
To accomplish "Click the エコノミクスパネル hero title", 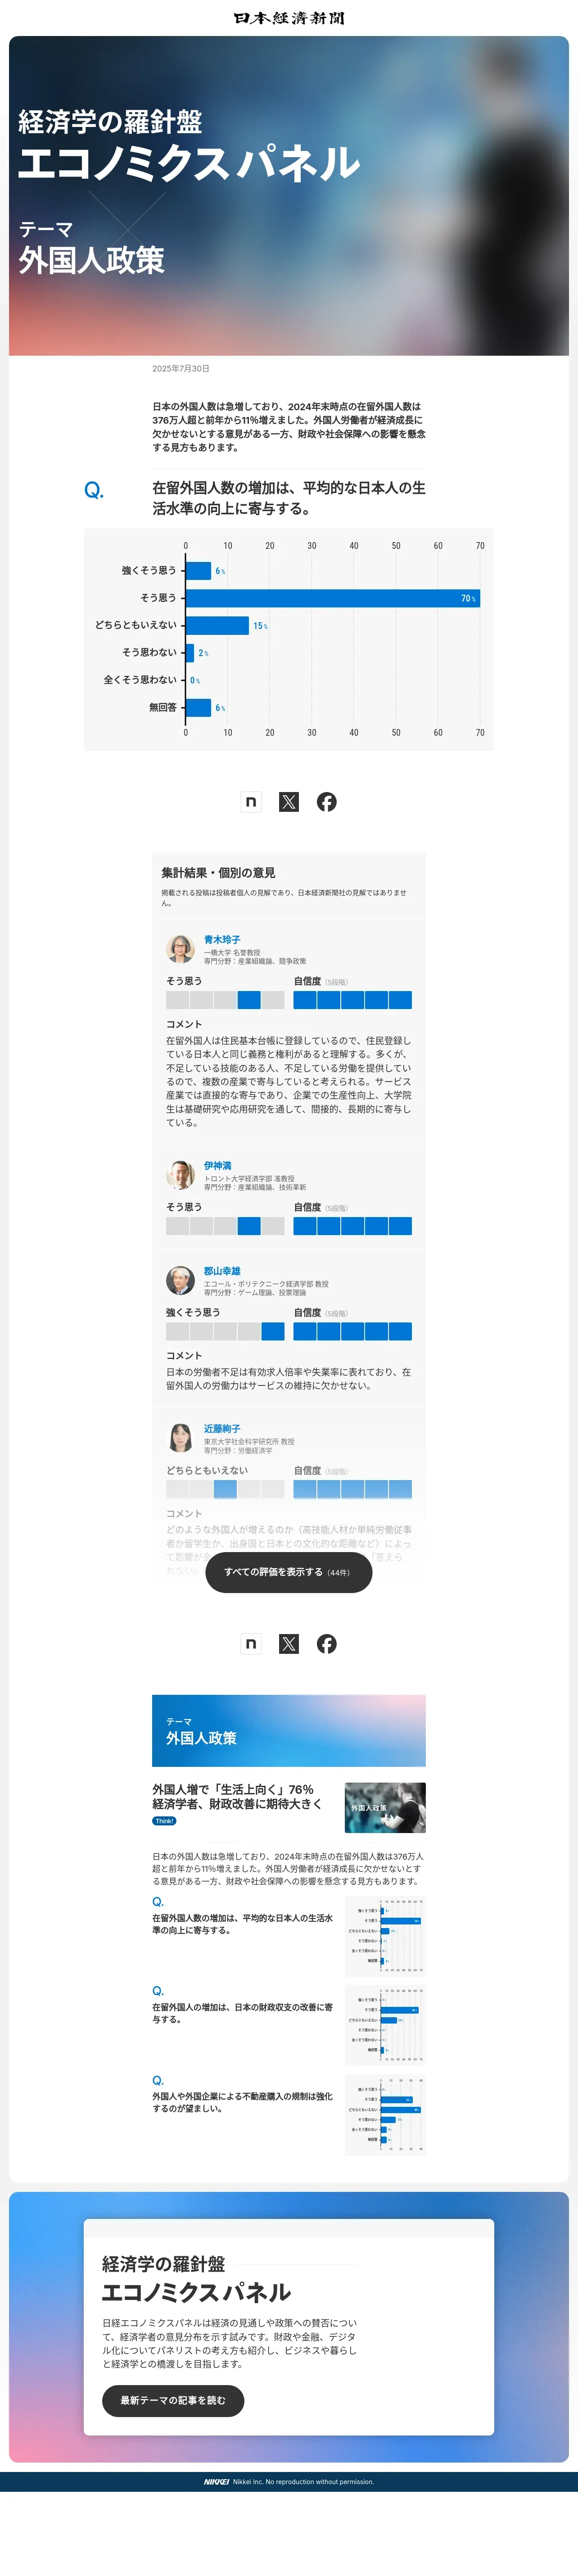I will (x=189, y=163).
